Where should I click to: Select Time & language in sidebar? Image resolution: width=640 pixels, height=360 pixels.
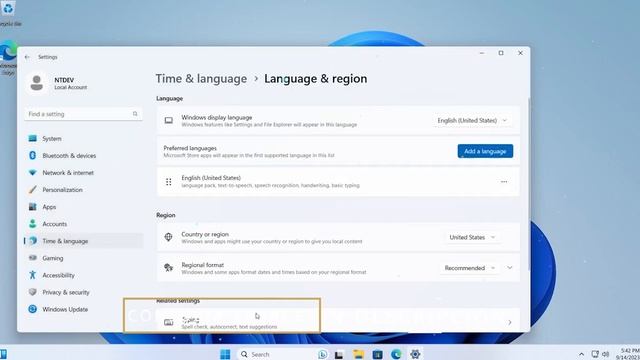pos(84,241)
